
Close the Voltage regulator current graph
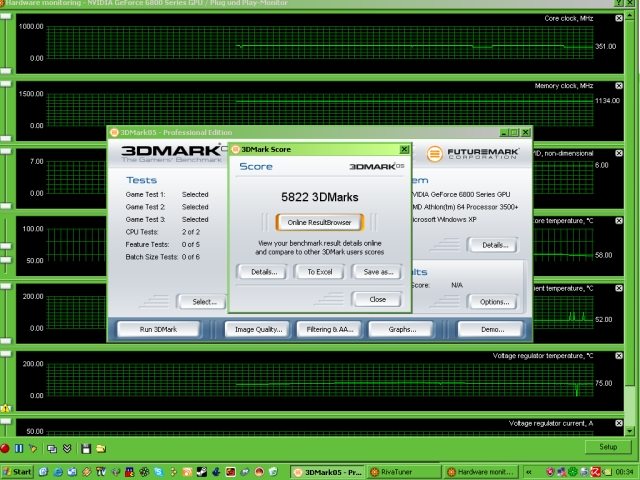pyautogui.click(x=619, y=423)
